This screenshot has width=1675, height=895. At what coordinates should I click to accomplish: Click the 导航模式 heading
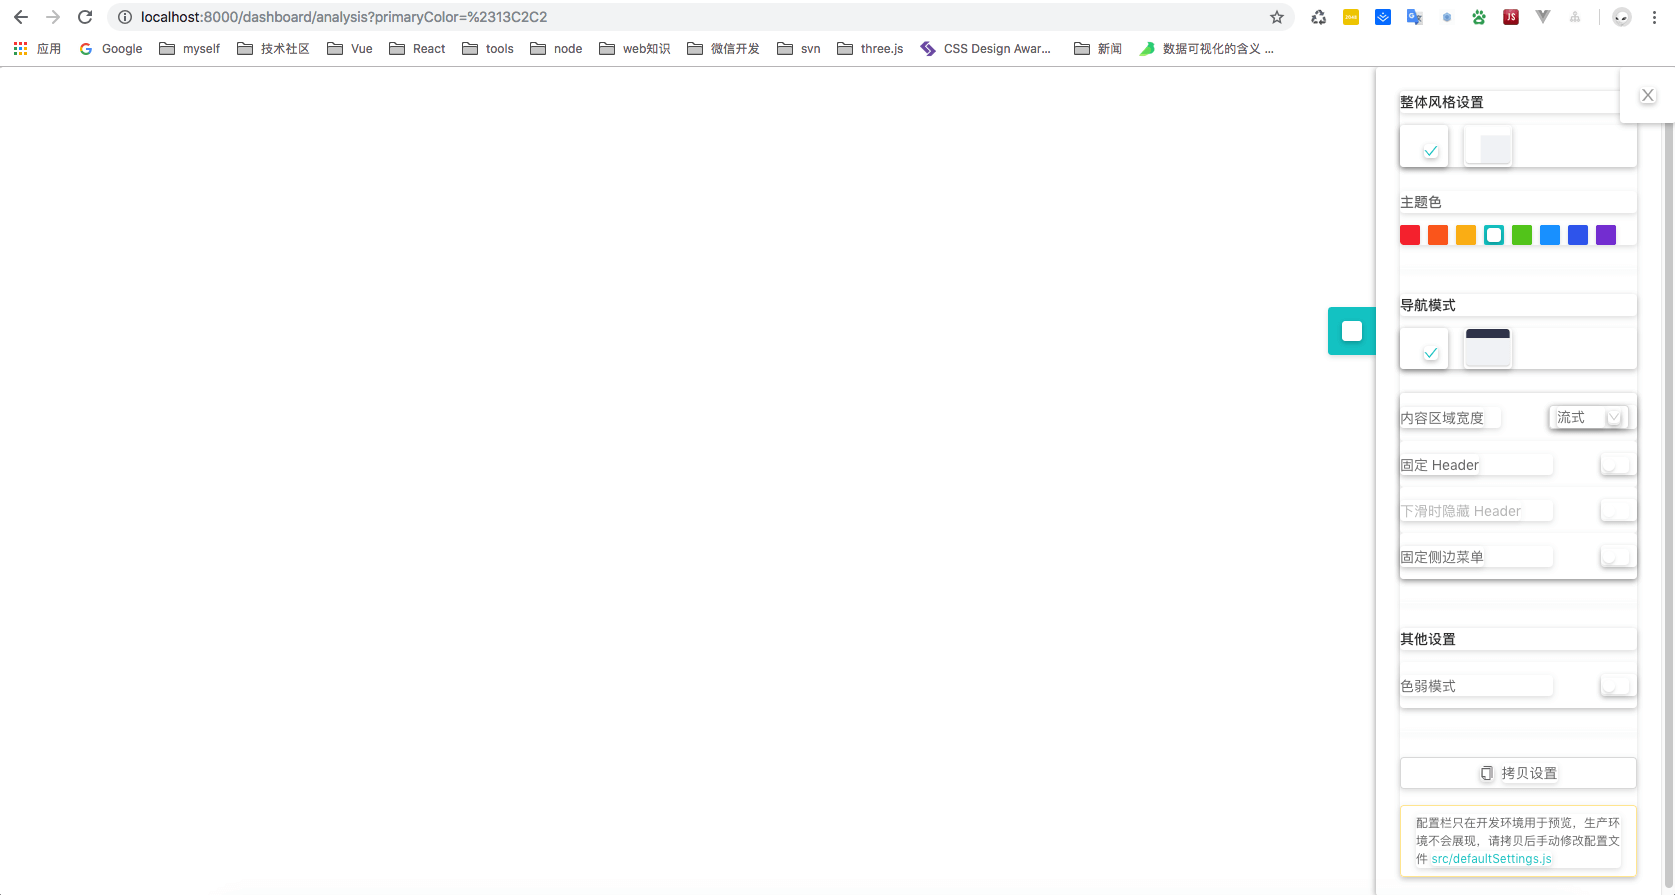pyautogui.click(x=1428, y=305)
